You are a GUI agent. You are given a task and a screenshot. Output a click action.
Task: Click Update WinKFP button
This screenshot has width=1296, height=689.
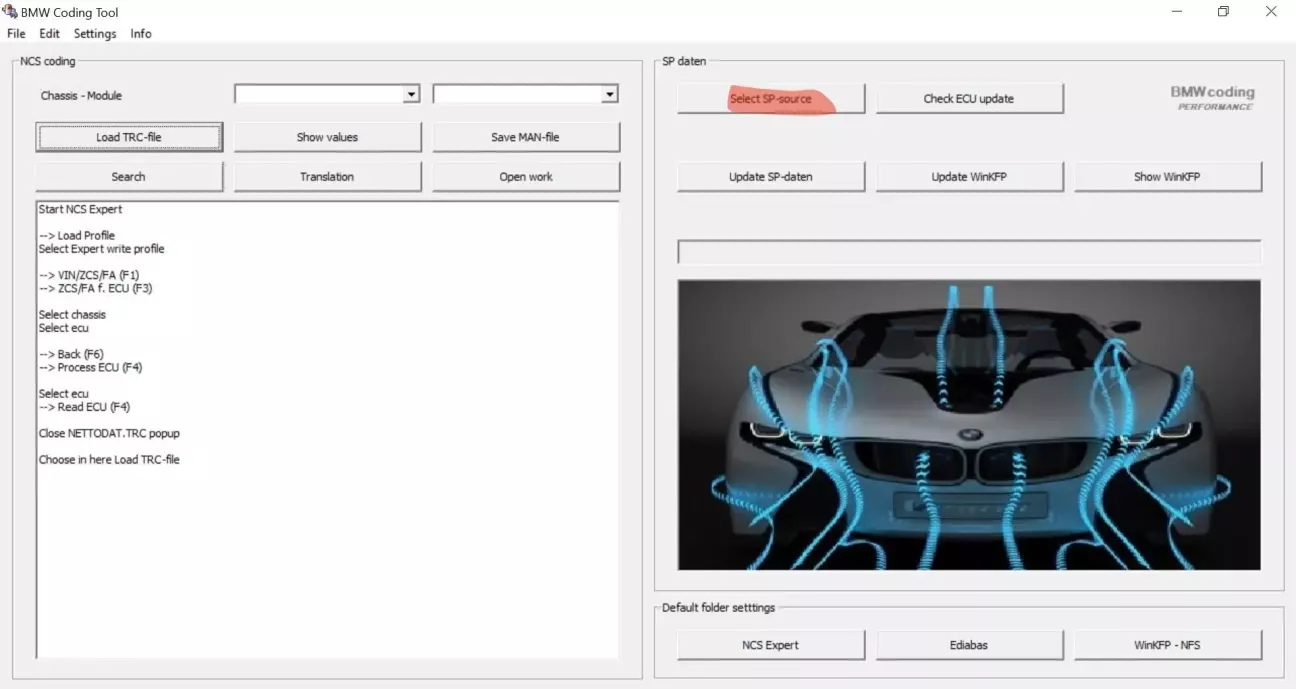coord(969,176)
